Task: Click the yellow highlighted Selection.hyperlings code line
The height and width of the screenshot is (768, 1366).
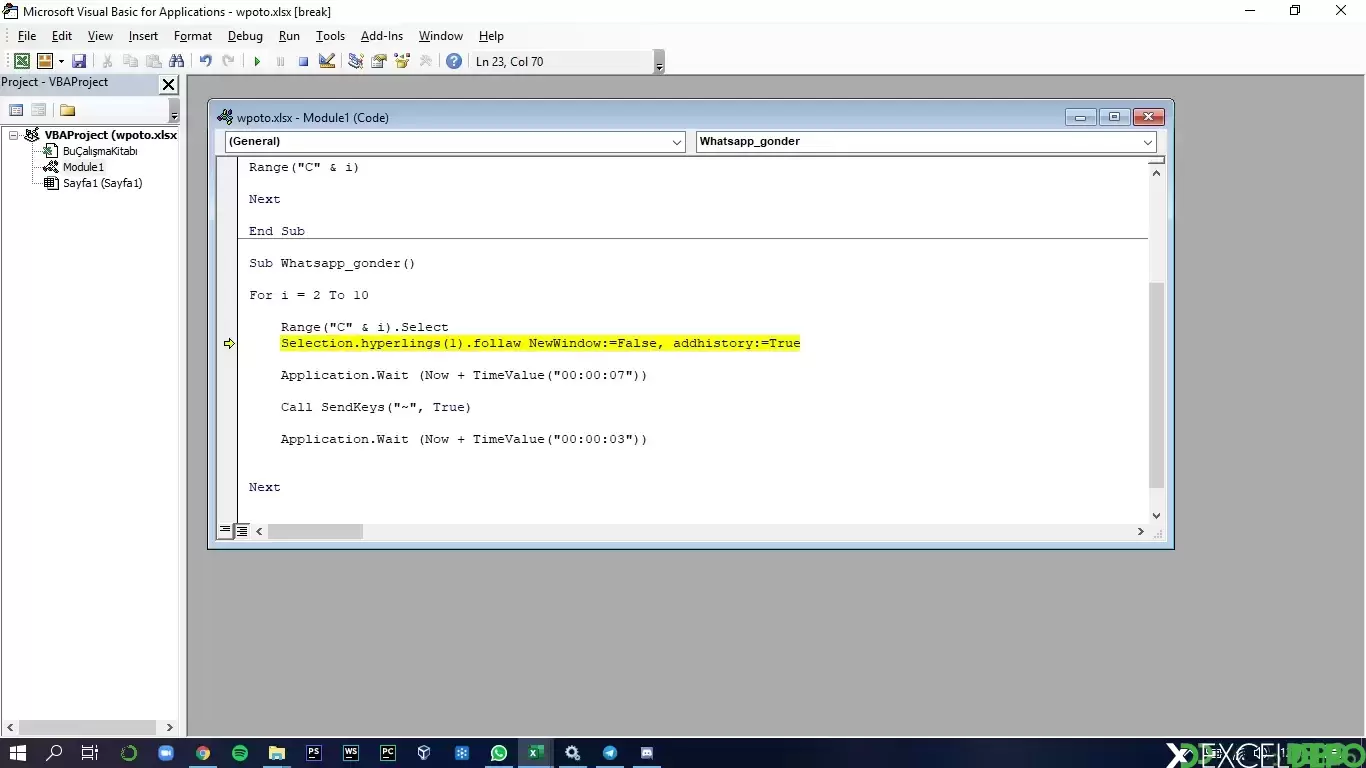Action: [540, 343]
